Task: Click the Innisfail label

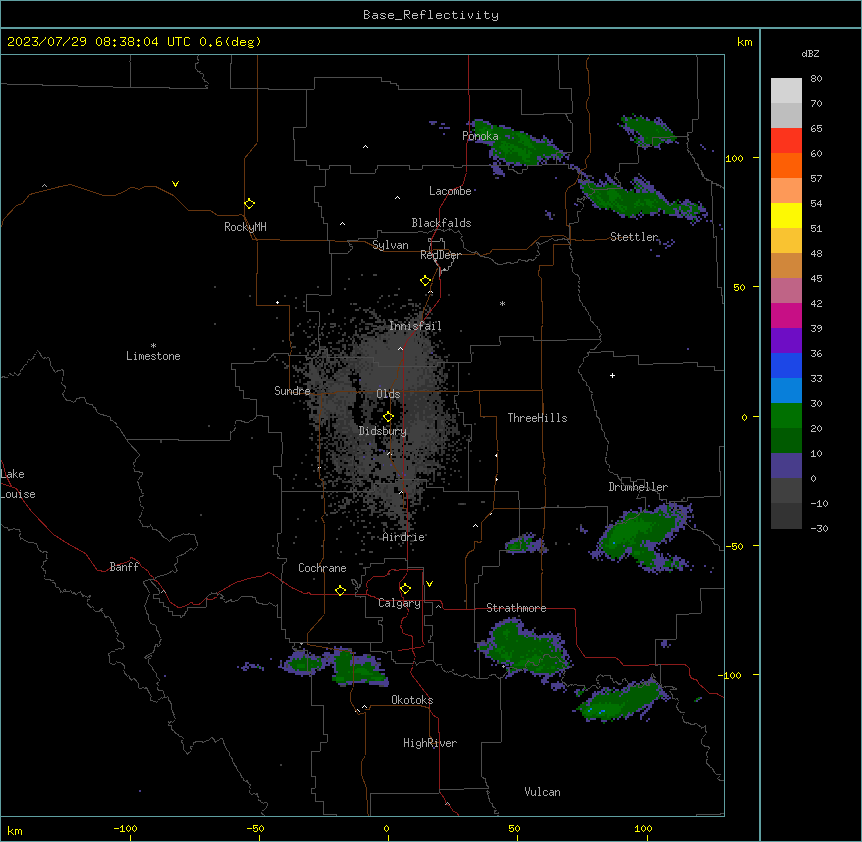Action: (x=415, y=326)
